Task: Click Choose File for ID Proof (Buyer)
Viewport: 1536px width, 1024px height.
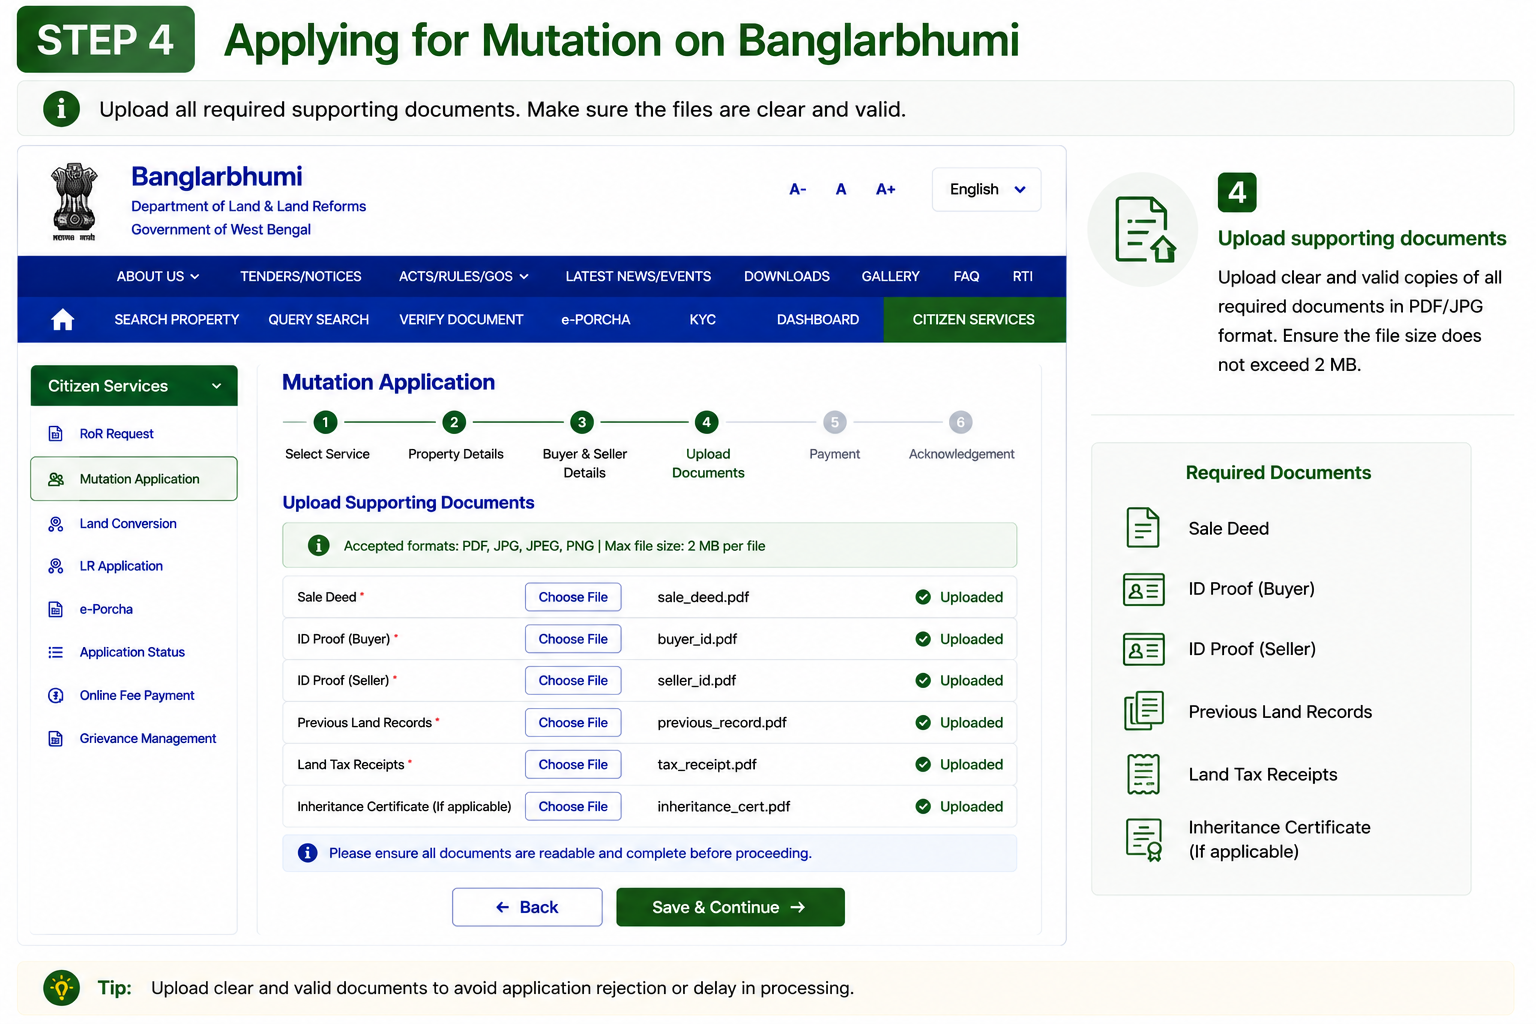Action: point(573,639)
